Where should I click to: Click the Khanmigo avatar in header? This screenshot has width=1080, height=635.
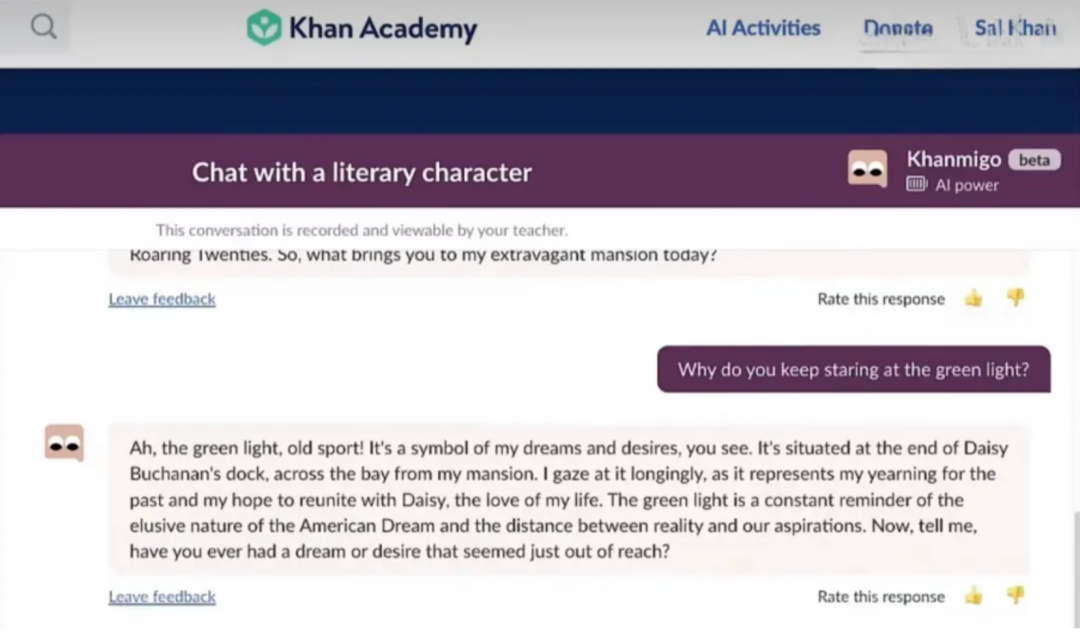tap(867, 169)
